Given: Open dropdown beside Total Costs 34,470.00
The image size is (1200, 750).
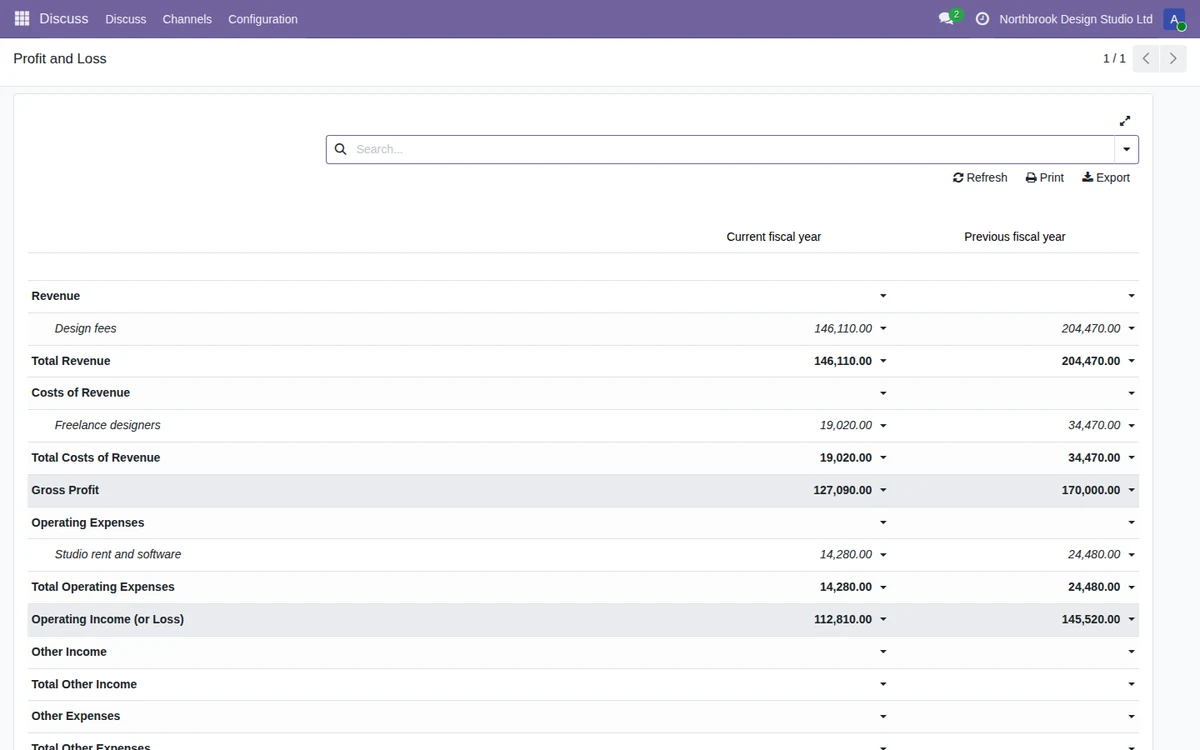Looking at the screenshot, I should (1132, 458).
